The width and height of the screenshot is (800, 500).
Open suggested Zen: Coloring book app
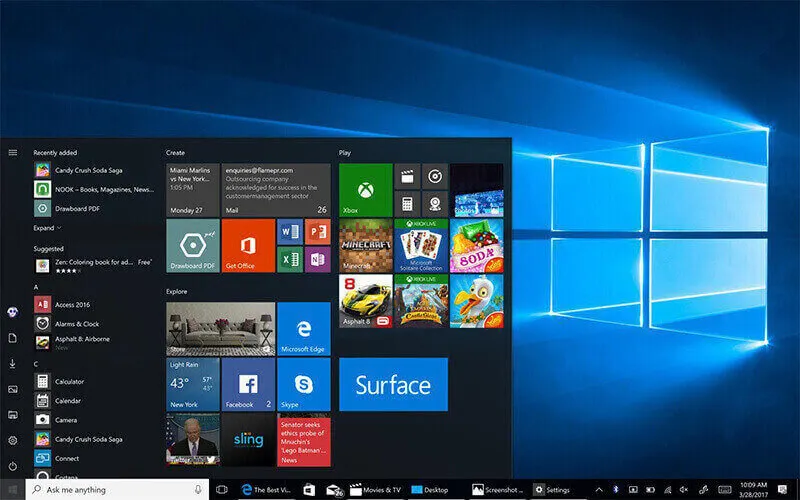click(x=94, y=265)
